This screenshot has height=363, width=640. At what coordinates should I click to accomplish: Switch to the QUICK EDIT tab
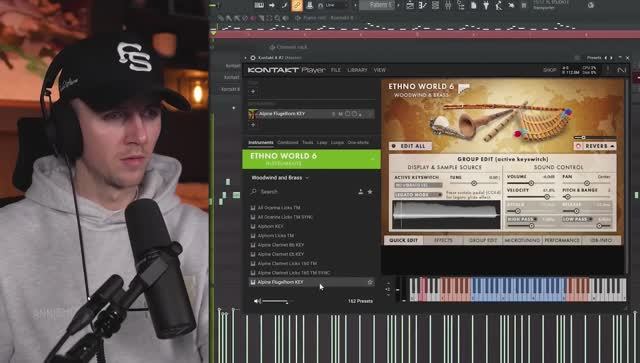(x=403, y=241)
